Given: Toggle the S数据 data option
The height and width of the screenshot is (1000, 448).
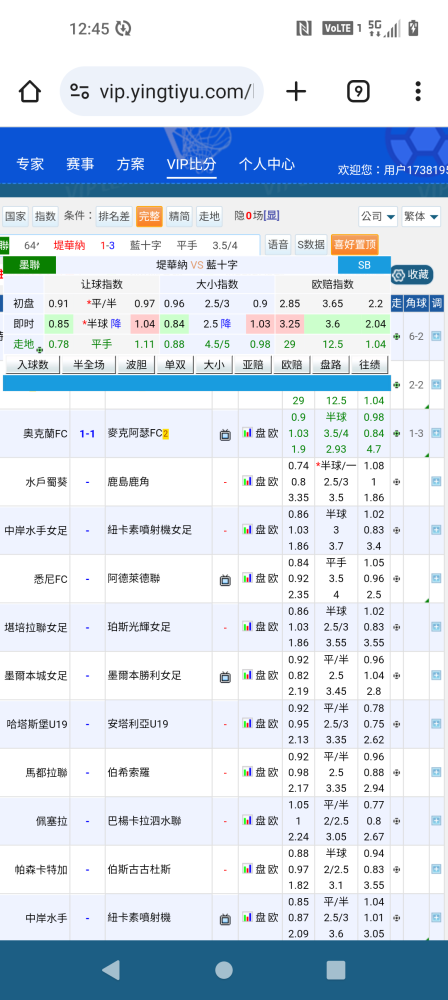Looking at the screenshot, I should click(311, 244).
